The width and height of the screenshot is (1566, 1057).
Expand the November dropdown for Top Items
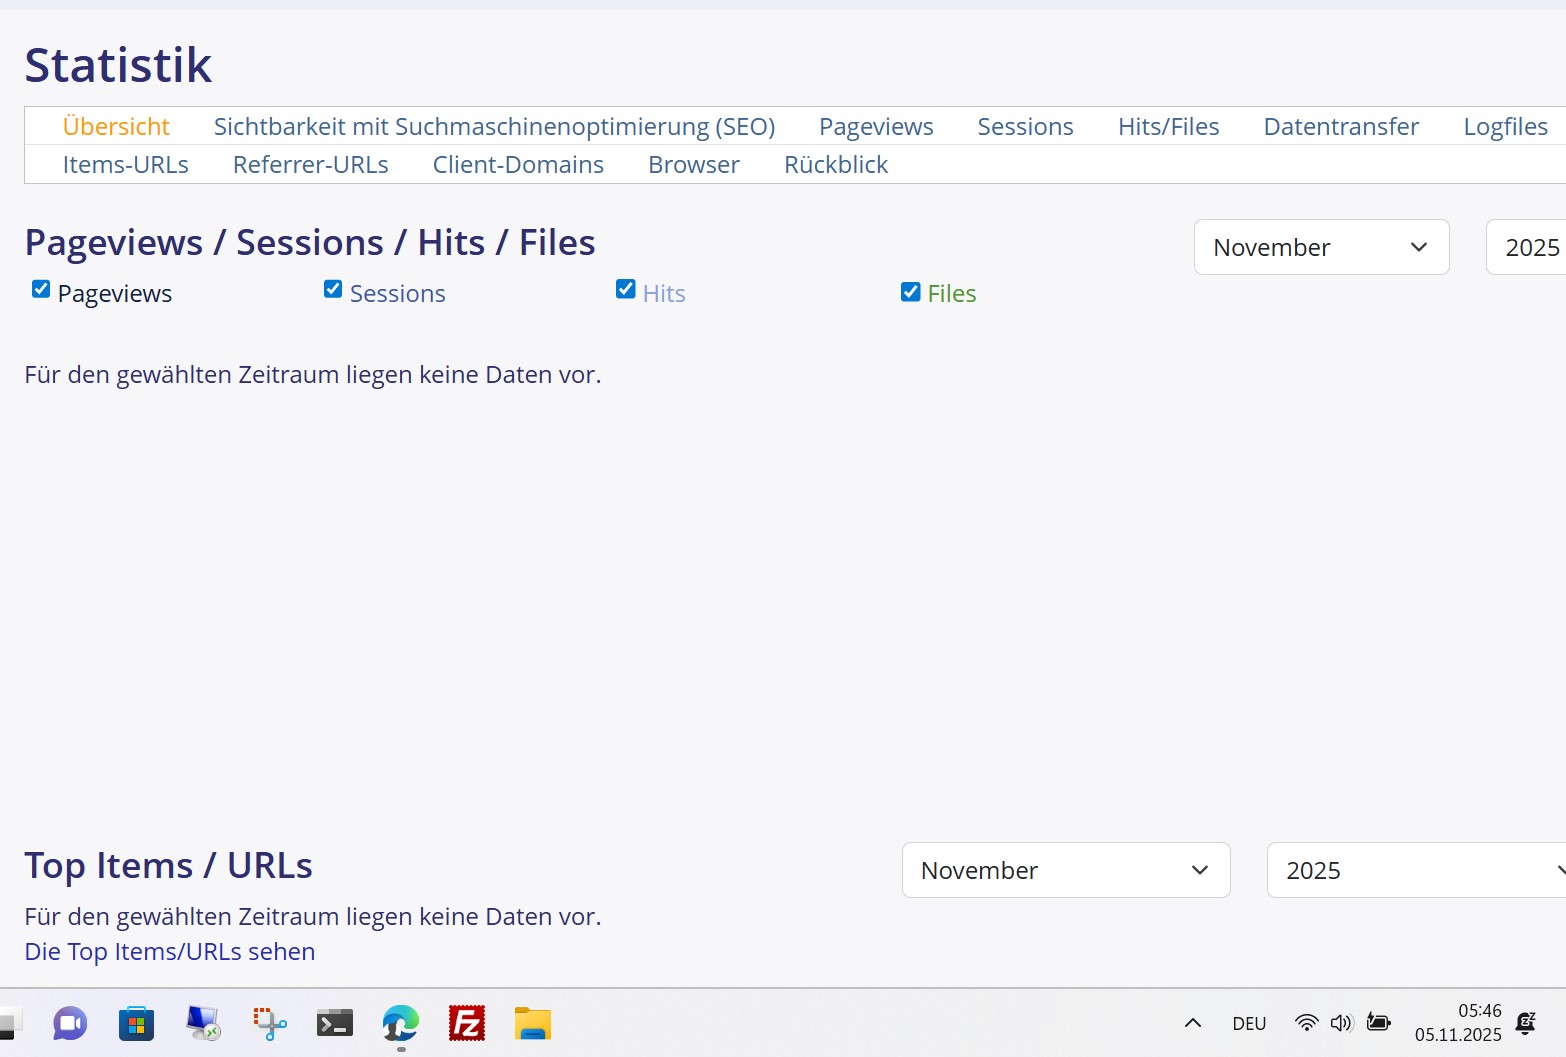click(1065, 870)
